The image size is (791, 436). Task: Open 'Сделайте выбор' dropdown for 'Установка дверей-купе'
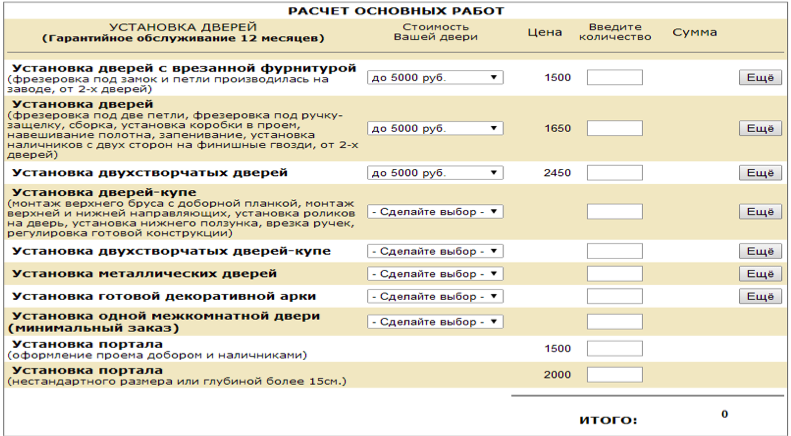435,212
